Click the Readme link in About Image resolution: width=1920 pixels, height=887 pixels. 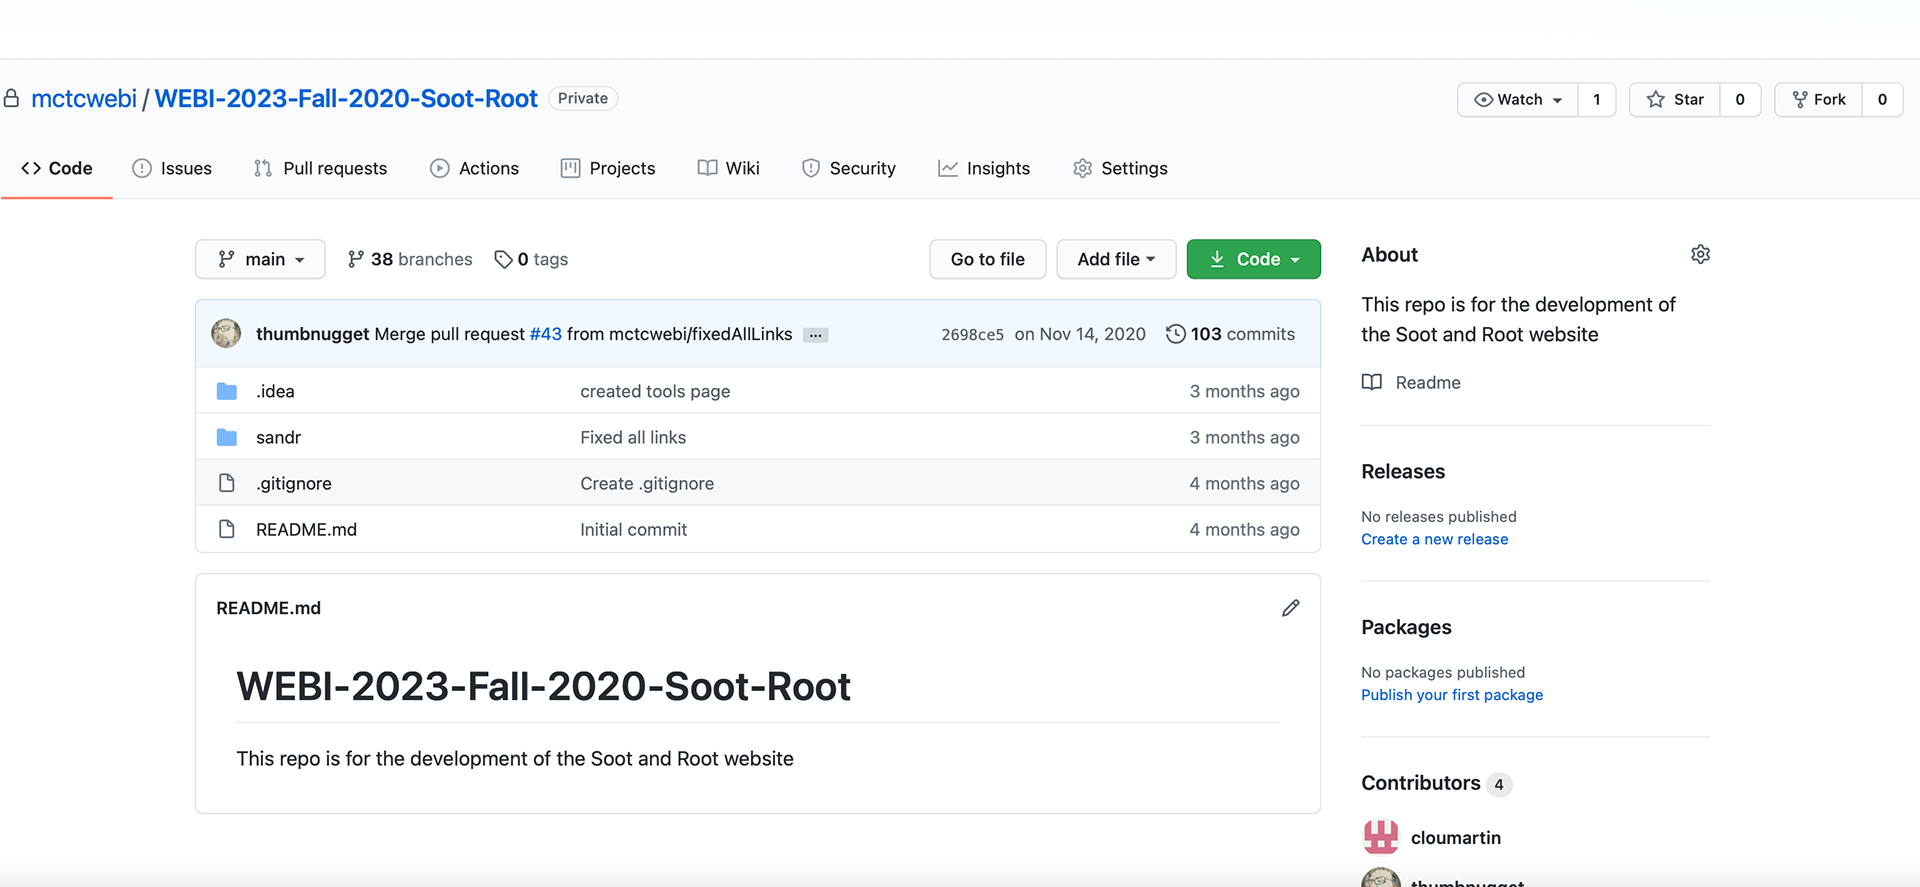tap(1428, 382)
